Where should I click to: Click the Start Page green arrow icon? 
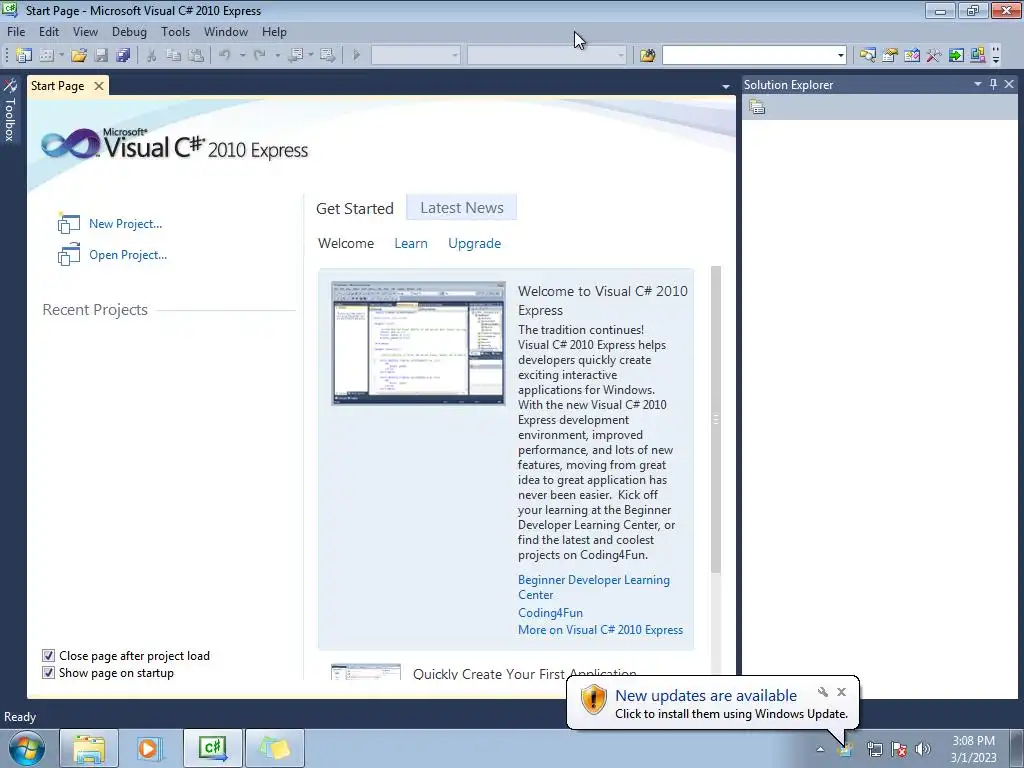pos(956,56)
